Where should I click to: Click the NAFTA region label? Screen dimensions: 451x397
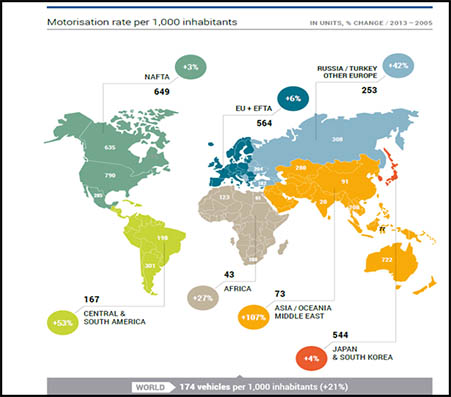(x=157, y=77)
